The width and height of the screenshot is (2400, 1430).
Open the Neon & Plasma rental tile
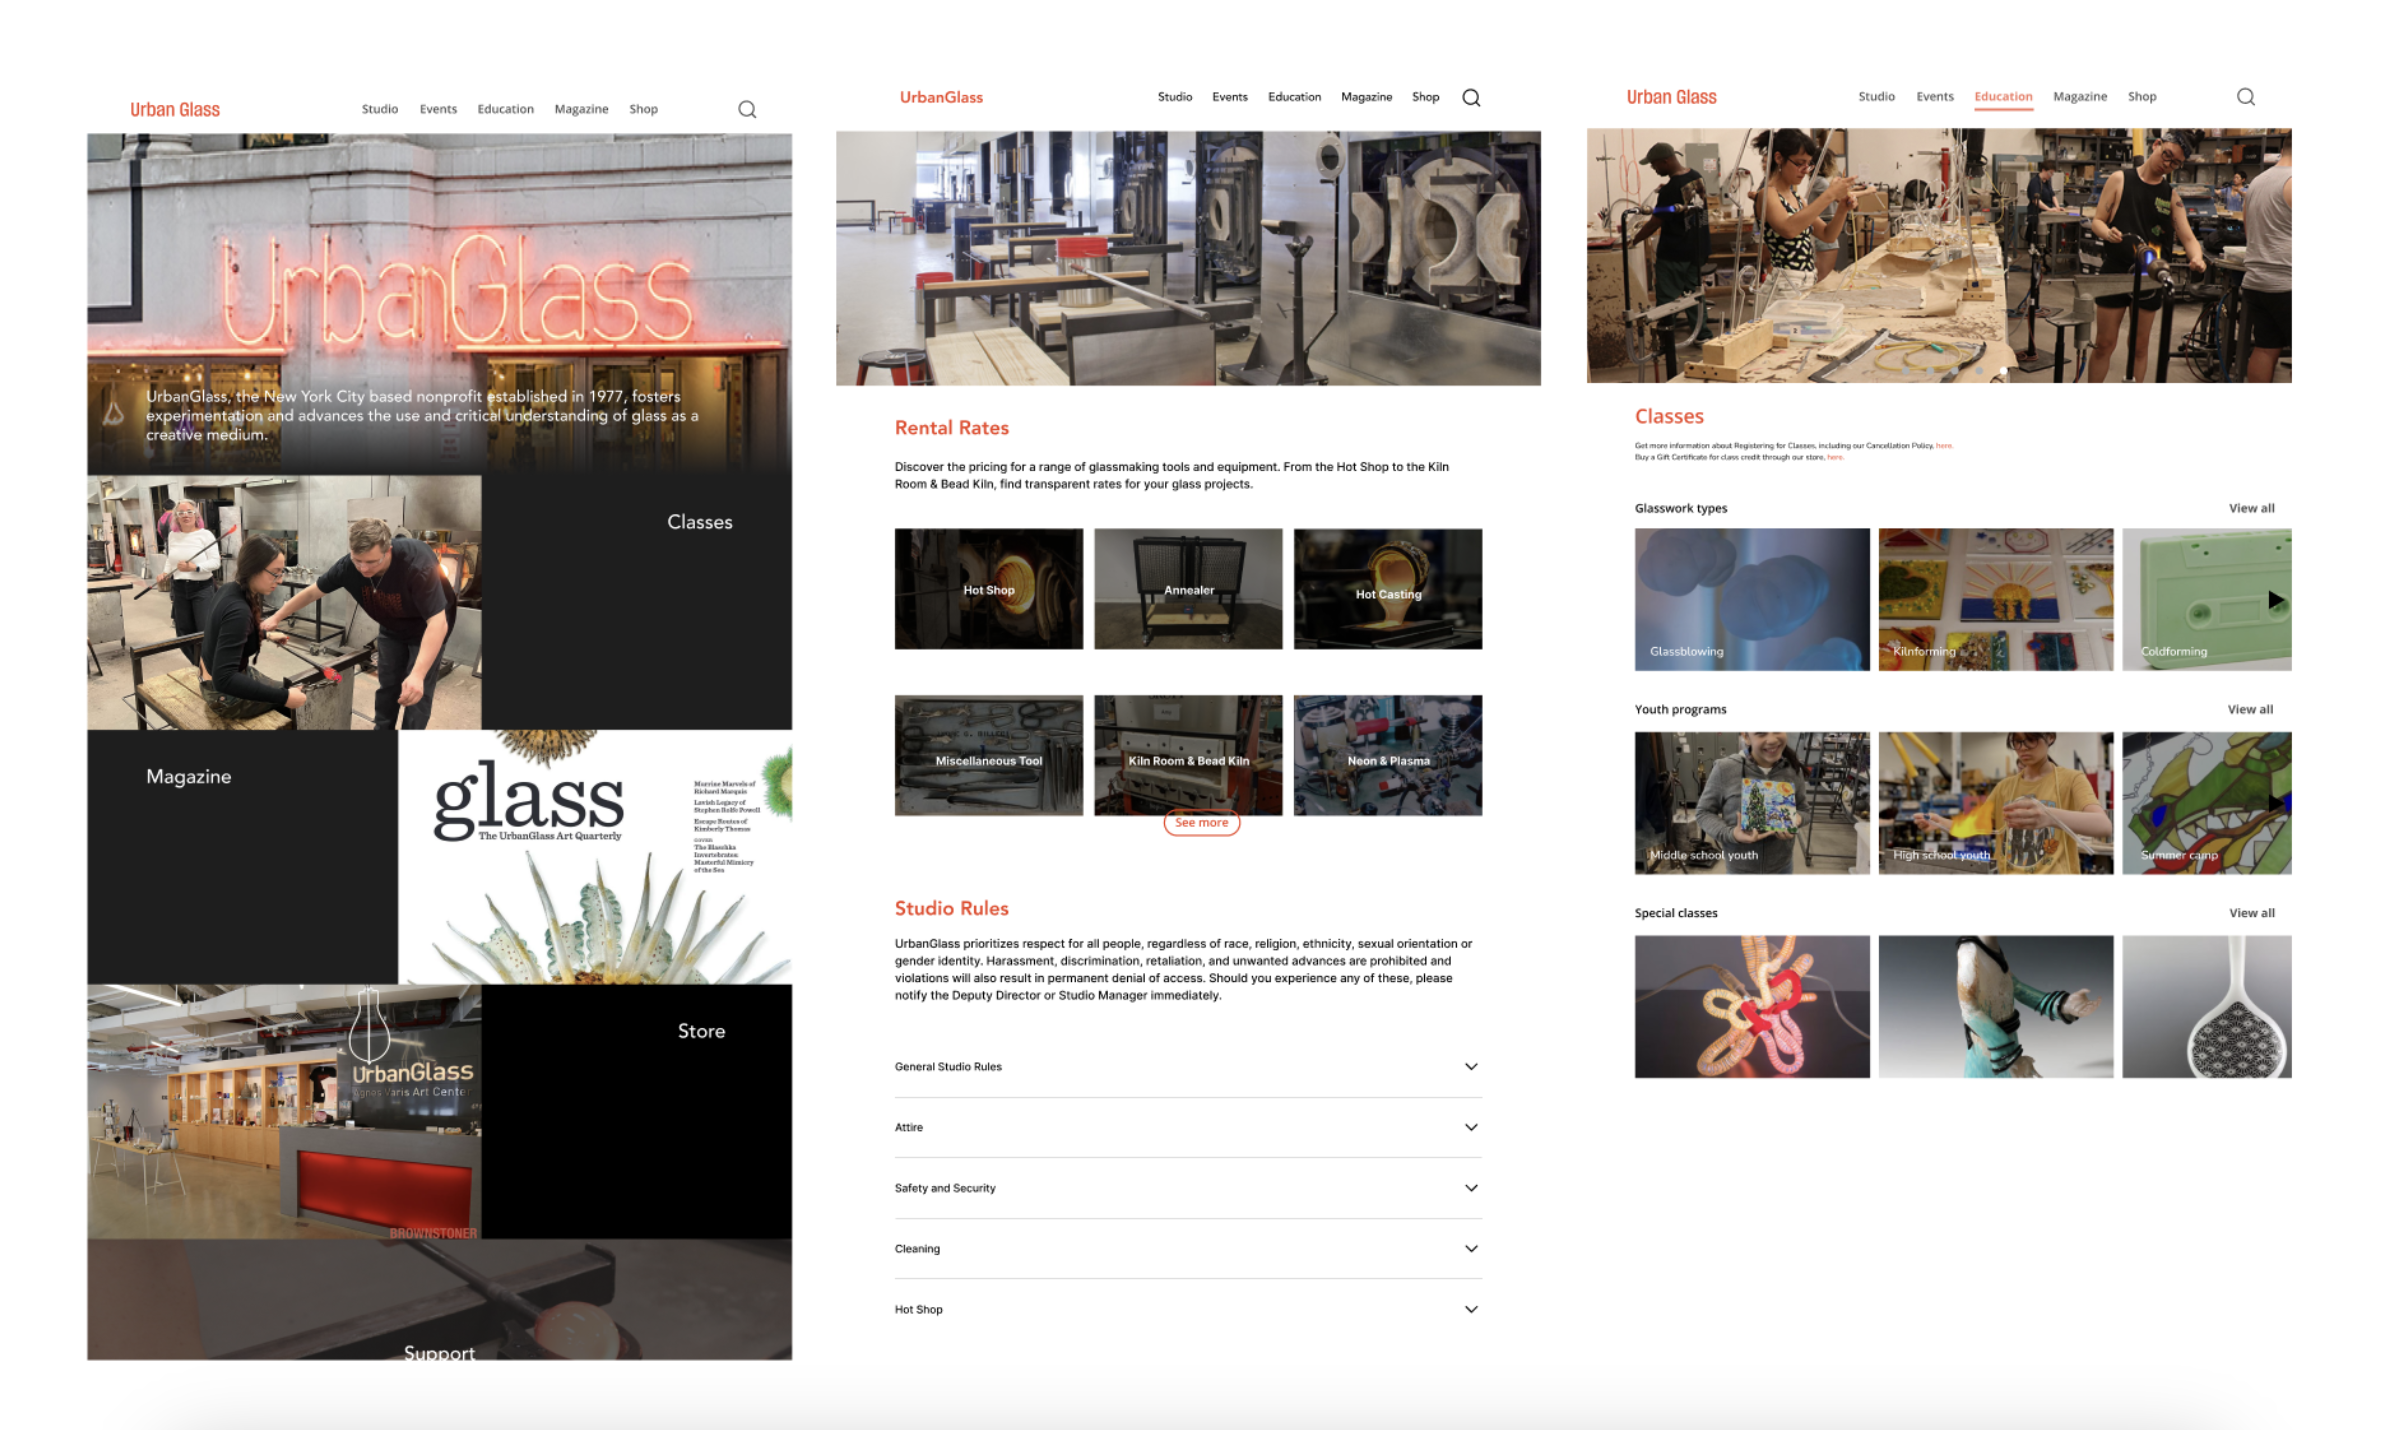1387,755
